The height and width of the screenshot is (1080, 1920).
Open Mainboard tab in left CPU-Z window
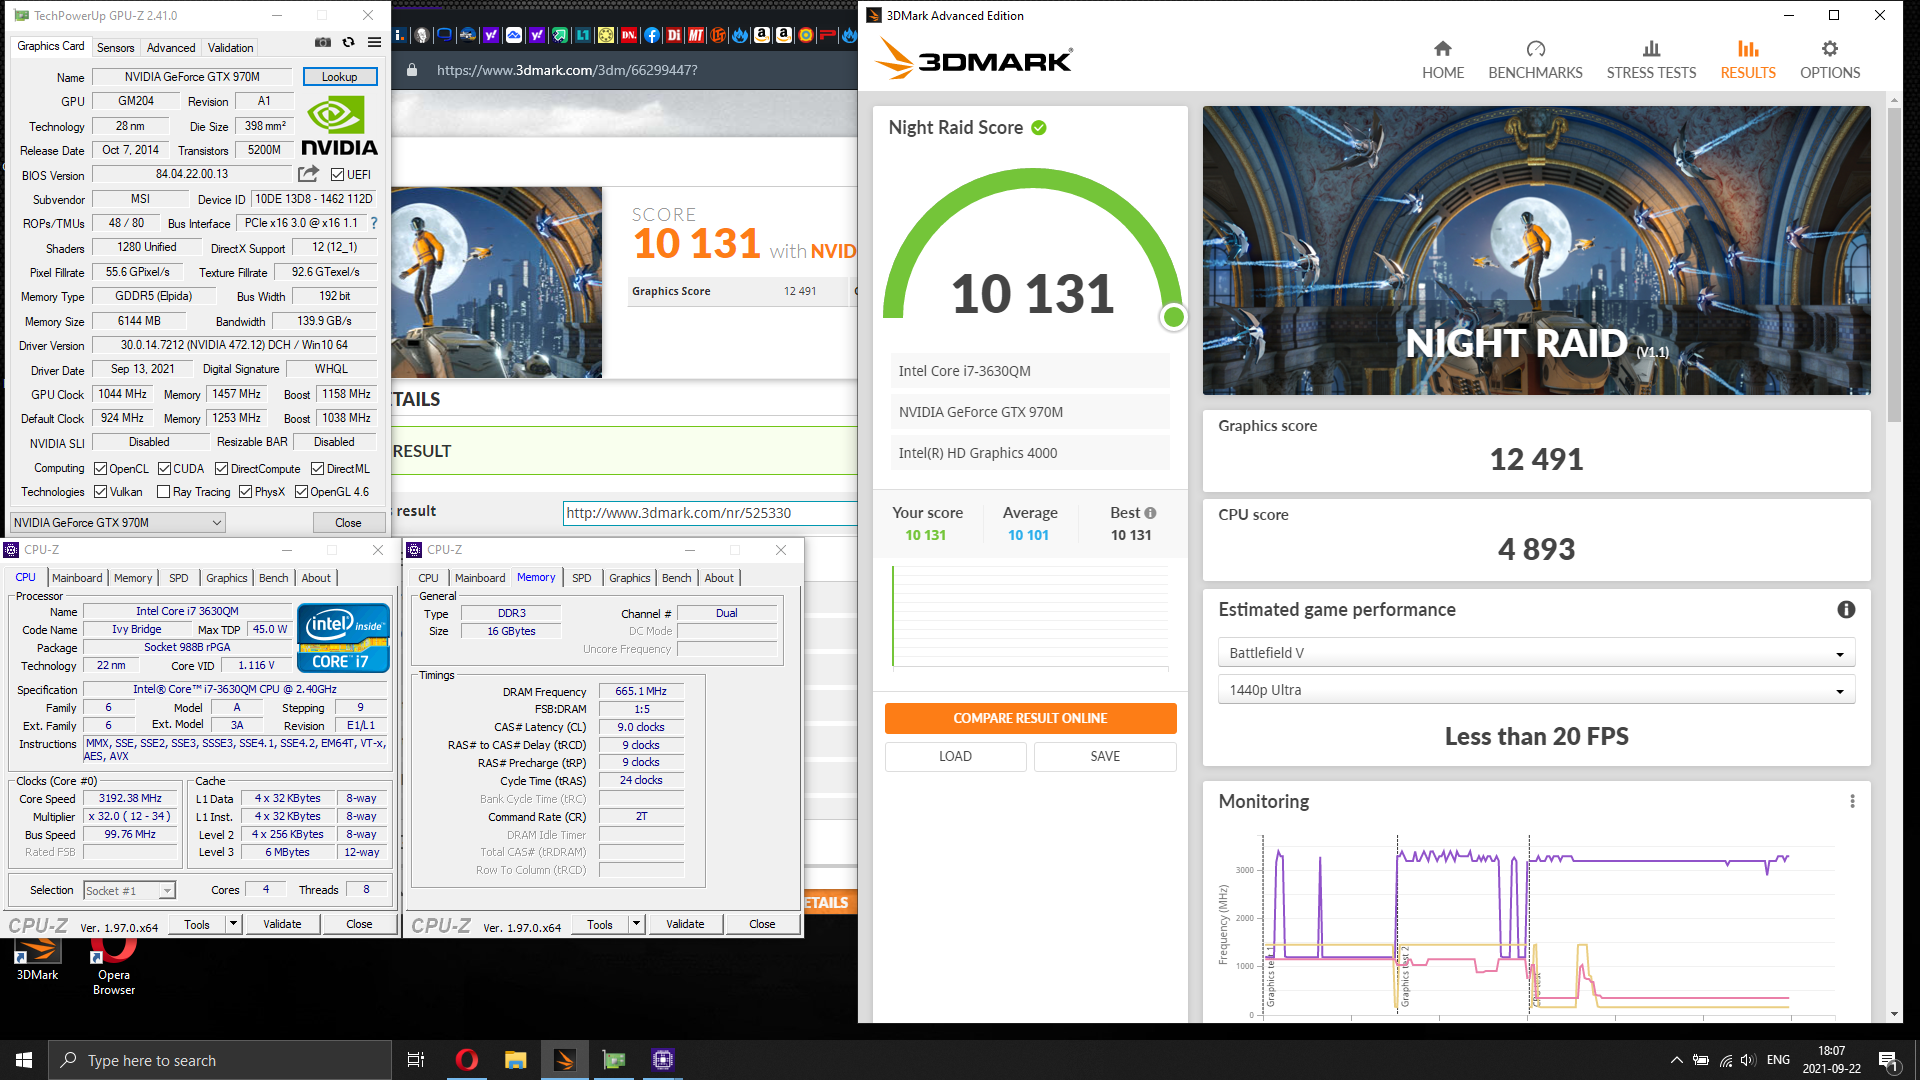tap(77, 578)
